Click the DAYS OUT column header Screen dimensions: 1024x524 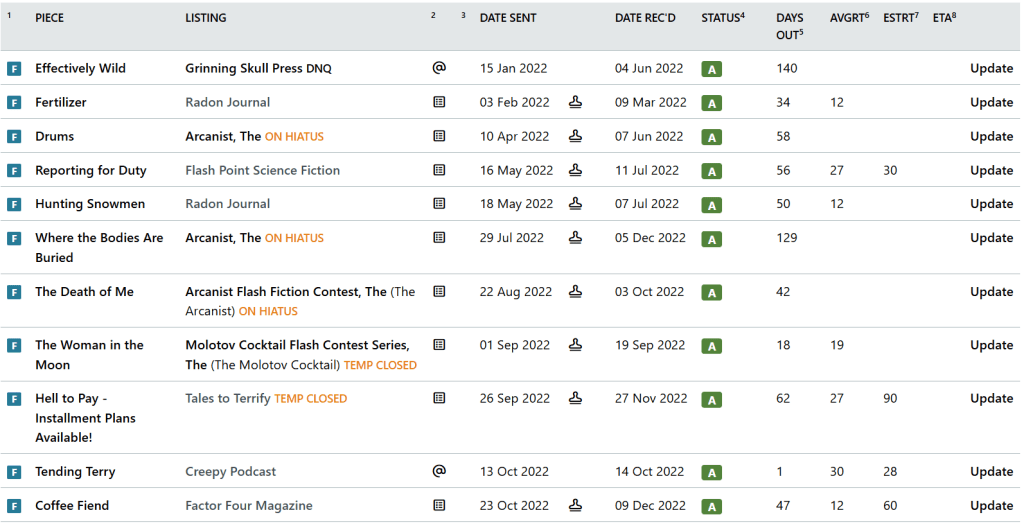pyautogui.click(x=790, y=26)
